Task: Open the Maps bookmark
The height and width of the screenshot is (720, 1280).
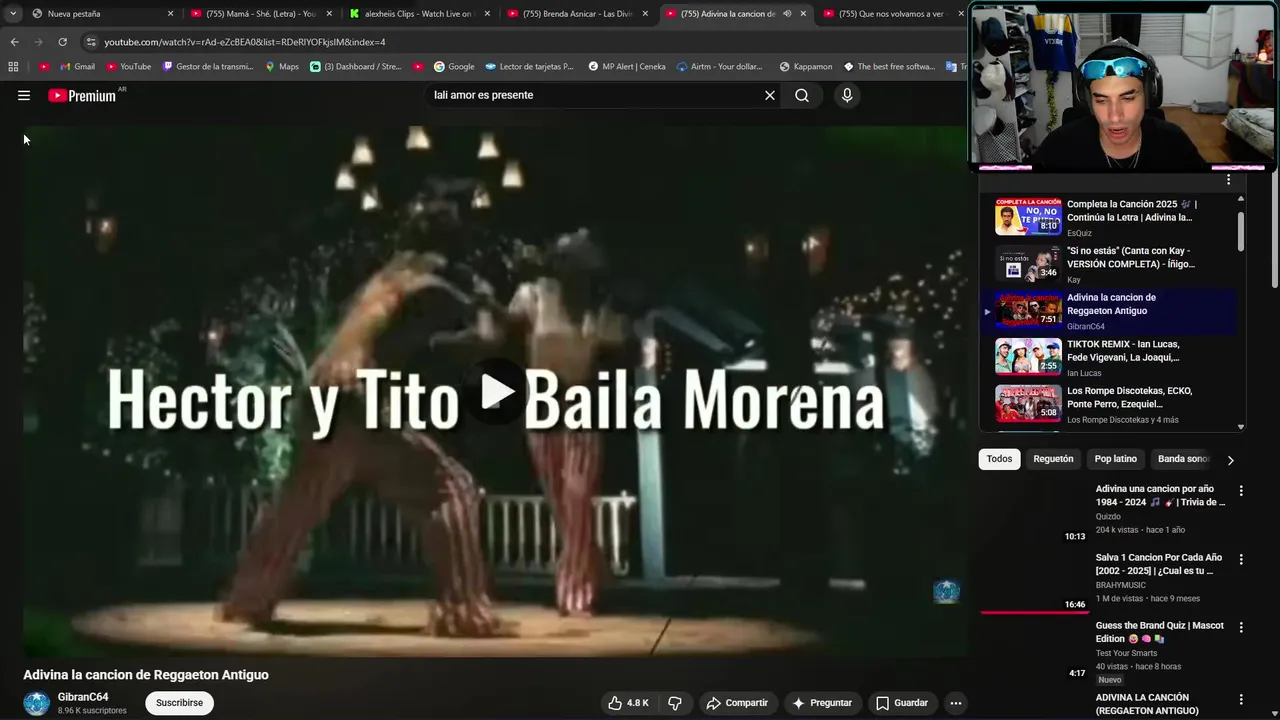Action: pyautogui.click(x=282, y=67)
